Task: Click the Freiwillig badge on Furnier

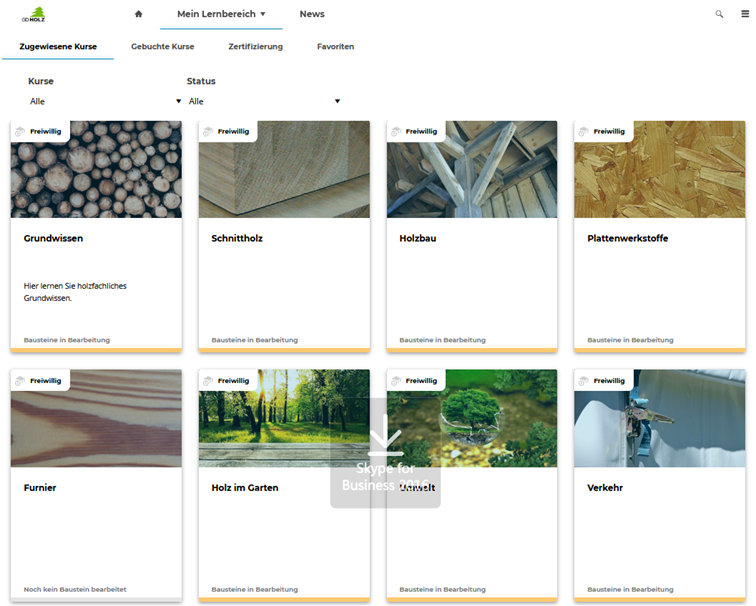Action: pos(40,380)
